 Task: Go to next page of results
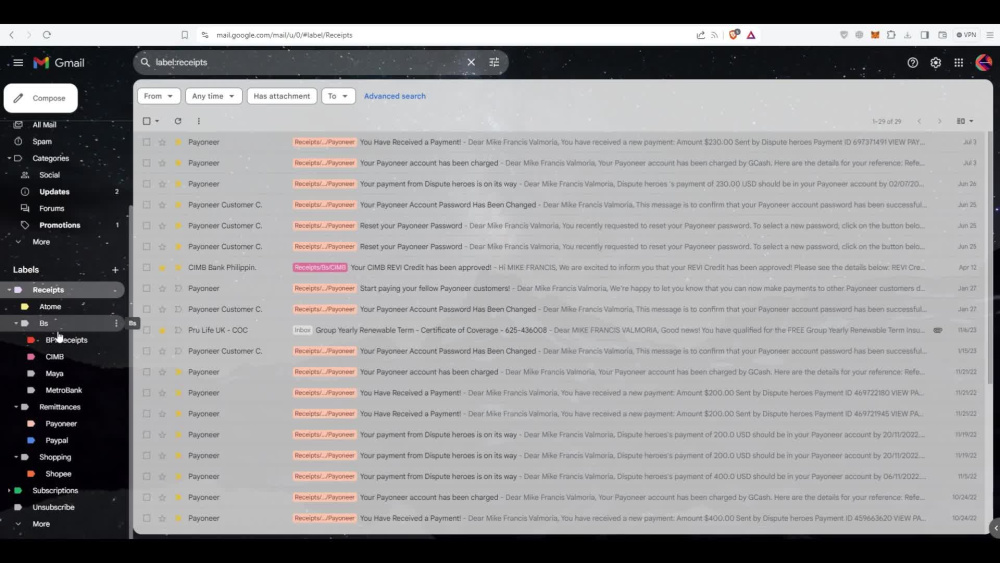tap(939, 121)
